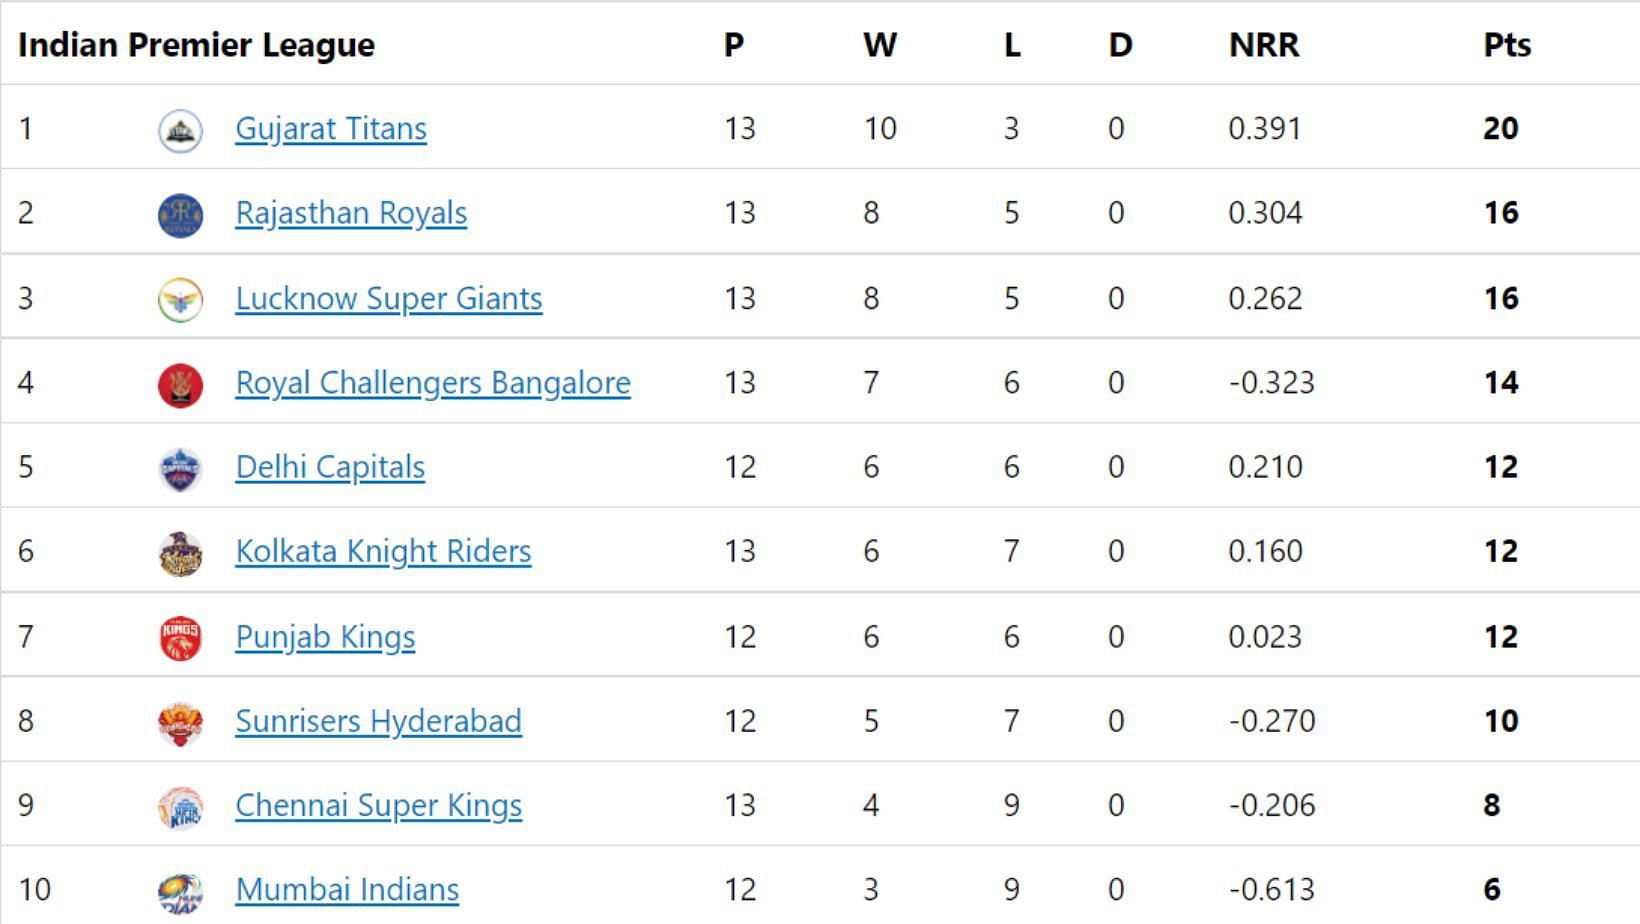
Task: Open the Kolkata Knight Riders link
Action: tap(383, 551)
